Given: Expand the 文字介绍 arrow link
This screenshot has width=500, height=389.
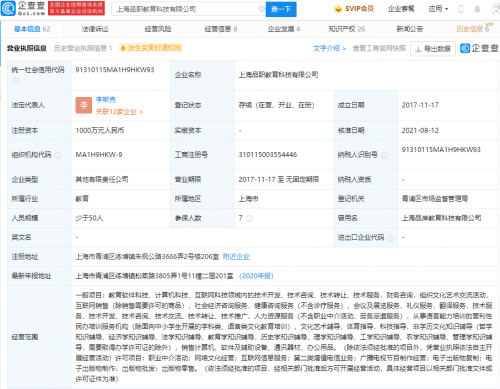Looking at the screenshot, I should [x=329, y=48].
